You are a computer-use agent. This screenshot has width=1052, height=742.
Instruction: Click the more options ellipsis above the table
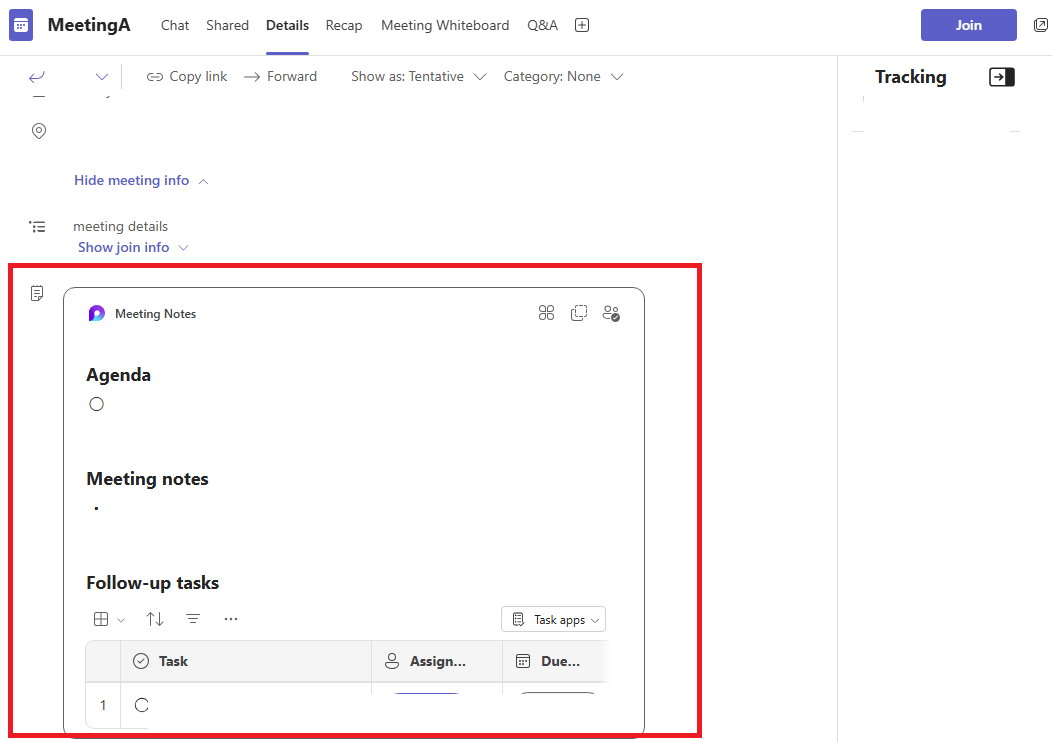click(231, 619)
